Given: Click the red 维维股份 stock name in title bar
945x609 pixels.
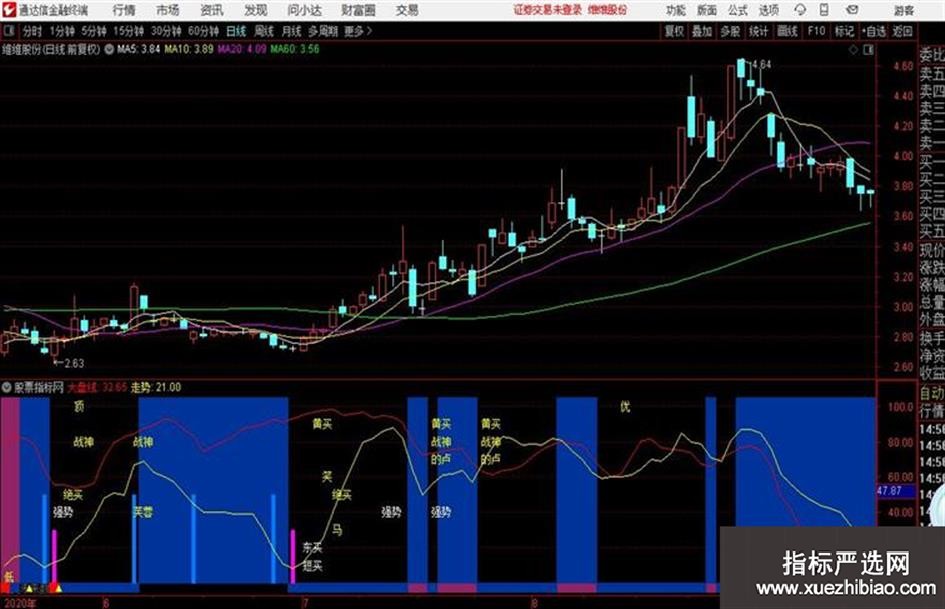Looking at the screenshot, I should coord(607,10).
